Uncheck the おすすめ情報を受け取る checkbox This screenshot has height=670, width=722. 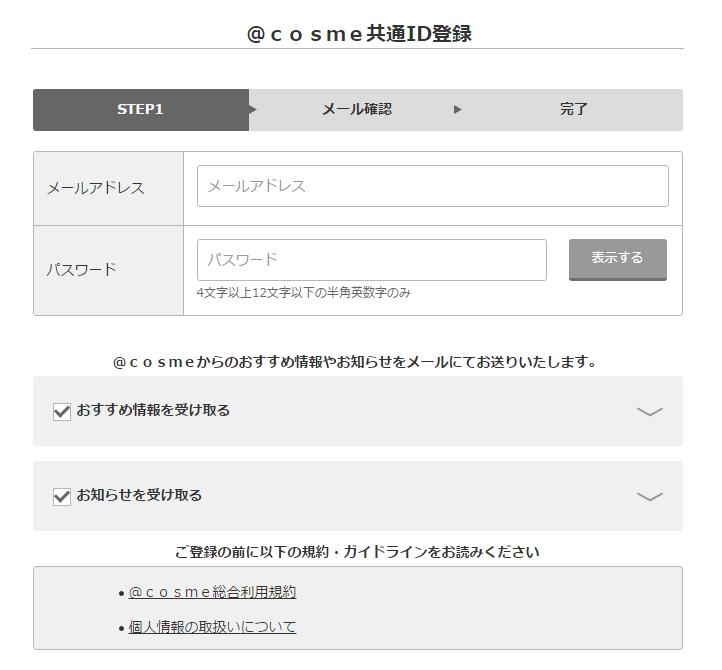(62, 411)
